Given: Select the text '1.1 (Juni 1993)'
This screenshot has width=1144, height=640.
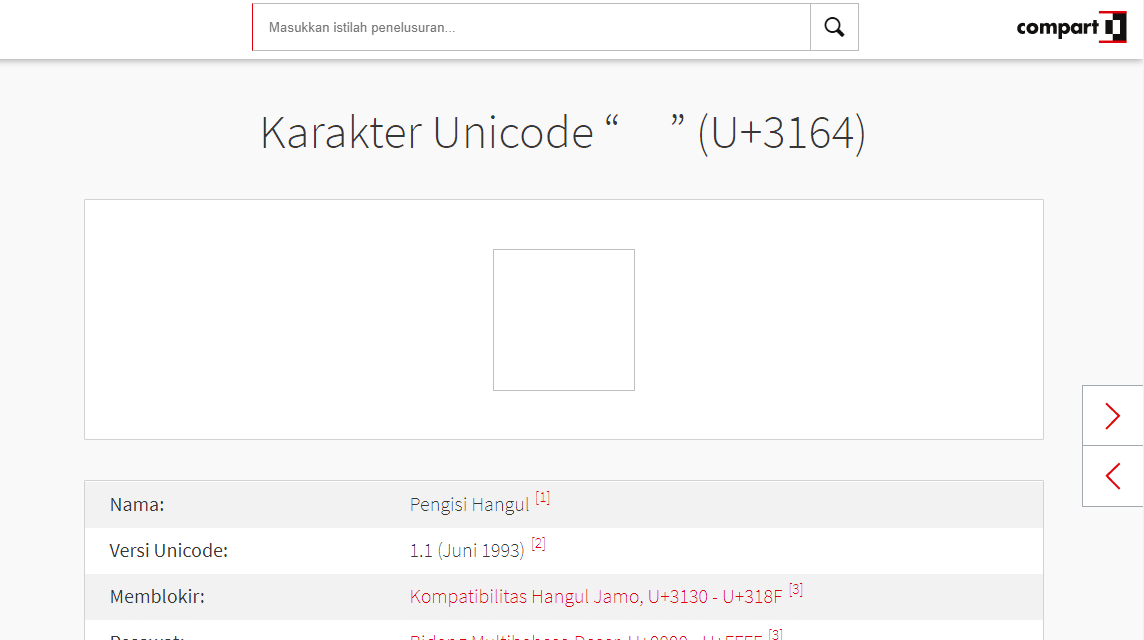Looking at the screenshot, I should tap(467, 550).
